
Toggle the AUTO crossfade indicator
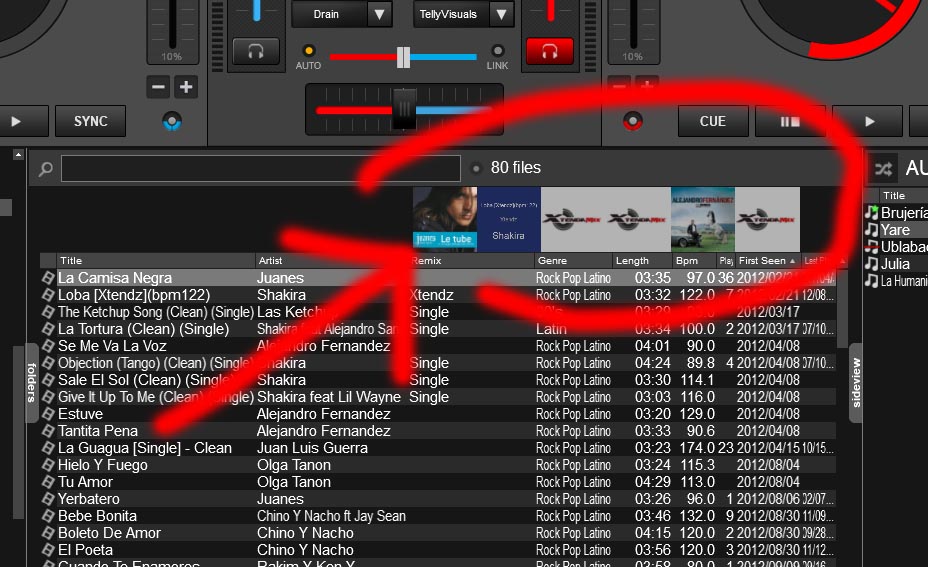coord(308,51)
